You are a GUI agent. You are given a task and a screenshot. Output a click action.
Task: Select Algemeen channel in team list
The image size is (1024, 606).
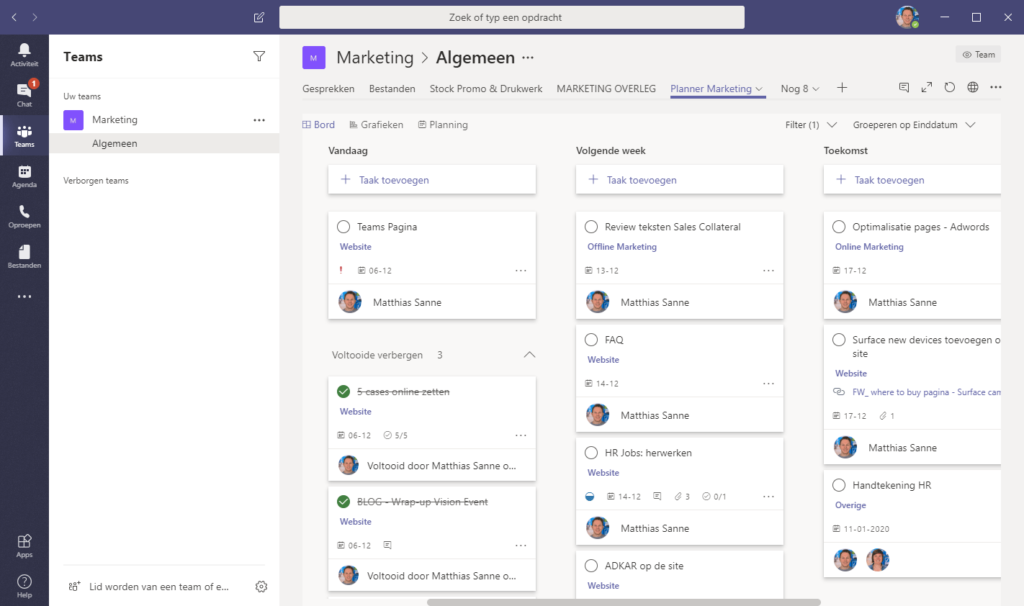coord(164,143)
